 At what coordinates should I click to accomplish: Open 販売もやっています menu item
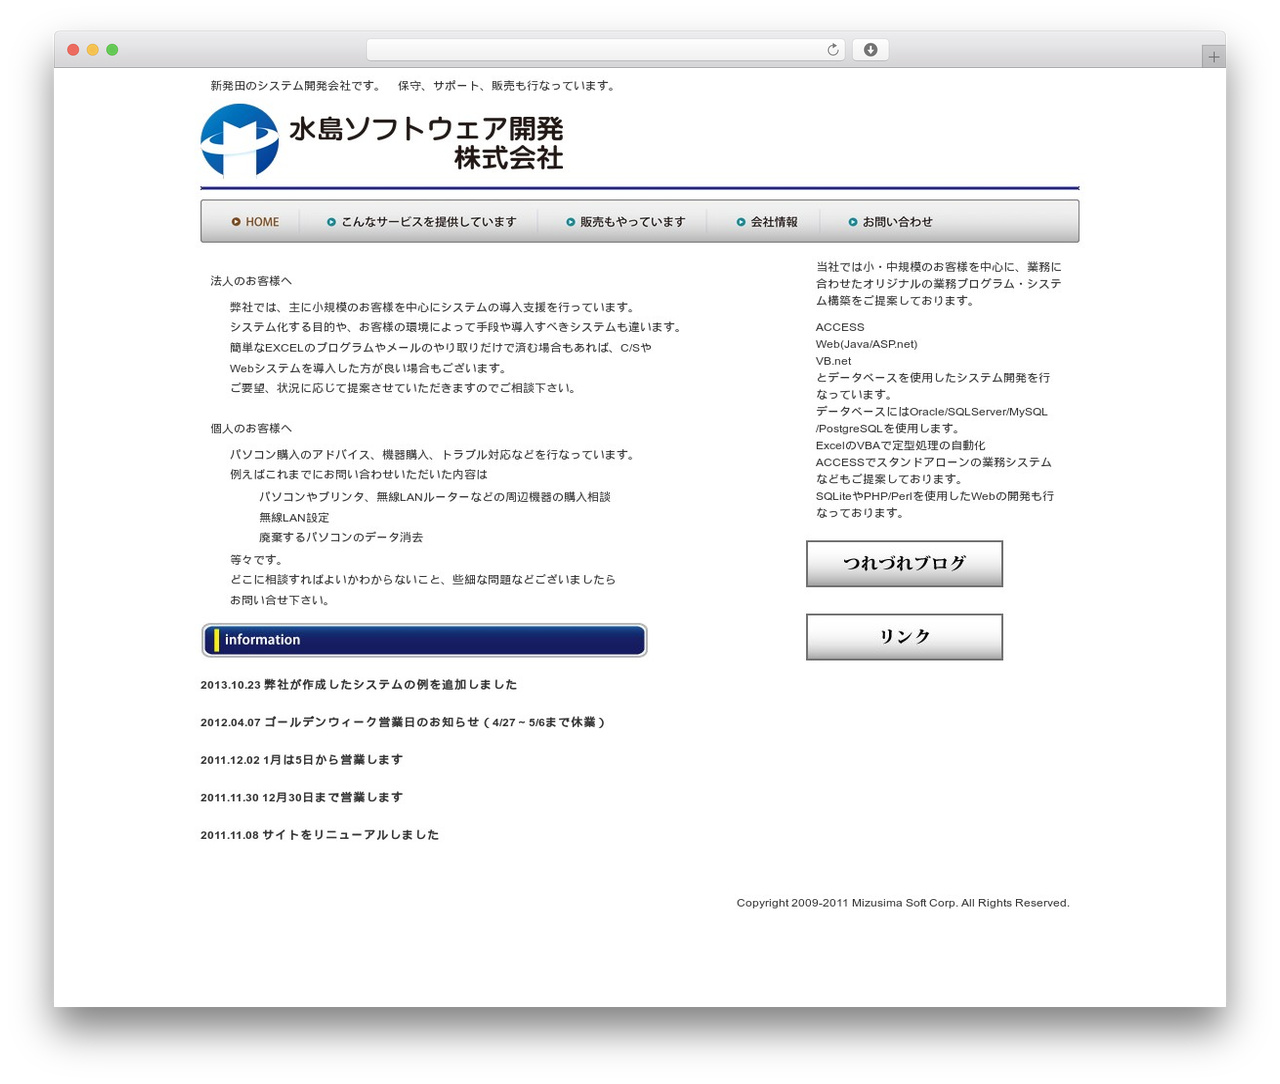[626, 222]
